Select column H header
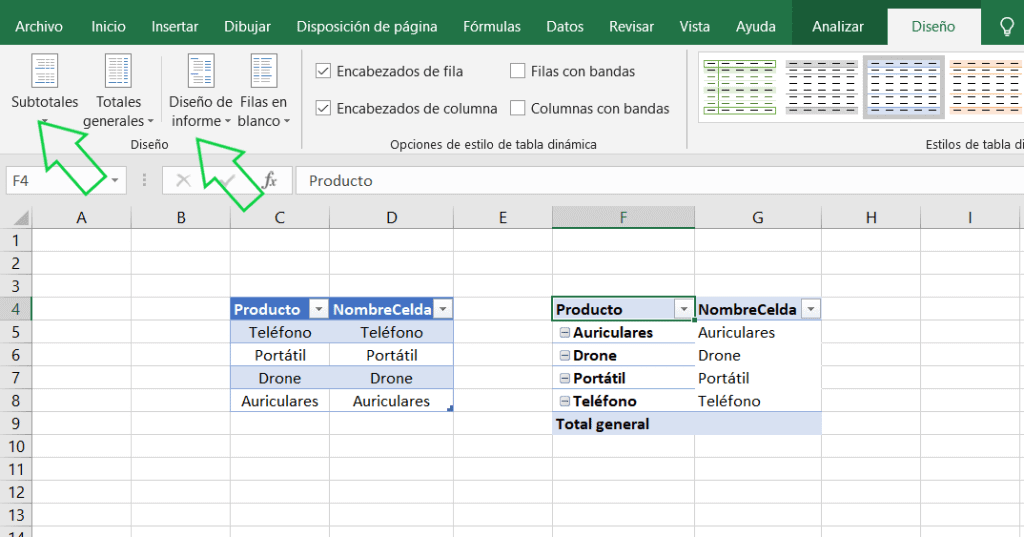 [871, 218]
